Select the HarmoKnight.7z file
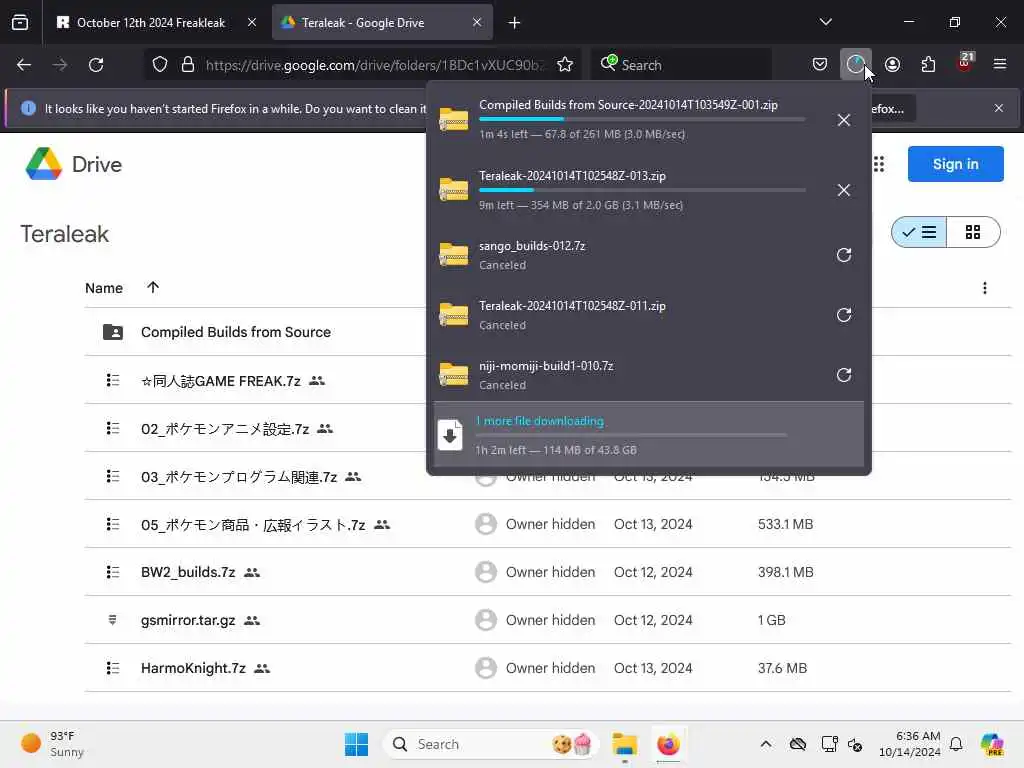 pos(193,668)
